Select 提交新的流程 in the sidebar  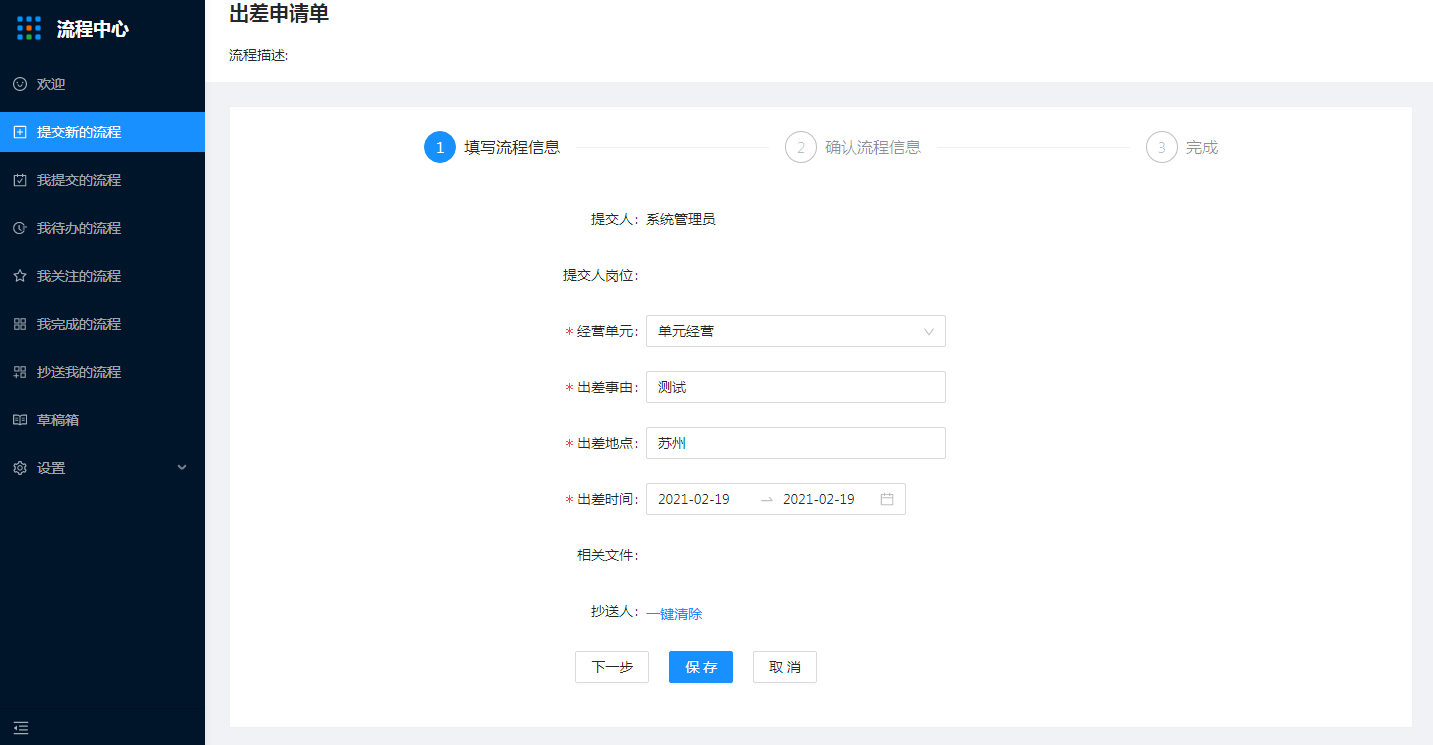click(102, 132)
